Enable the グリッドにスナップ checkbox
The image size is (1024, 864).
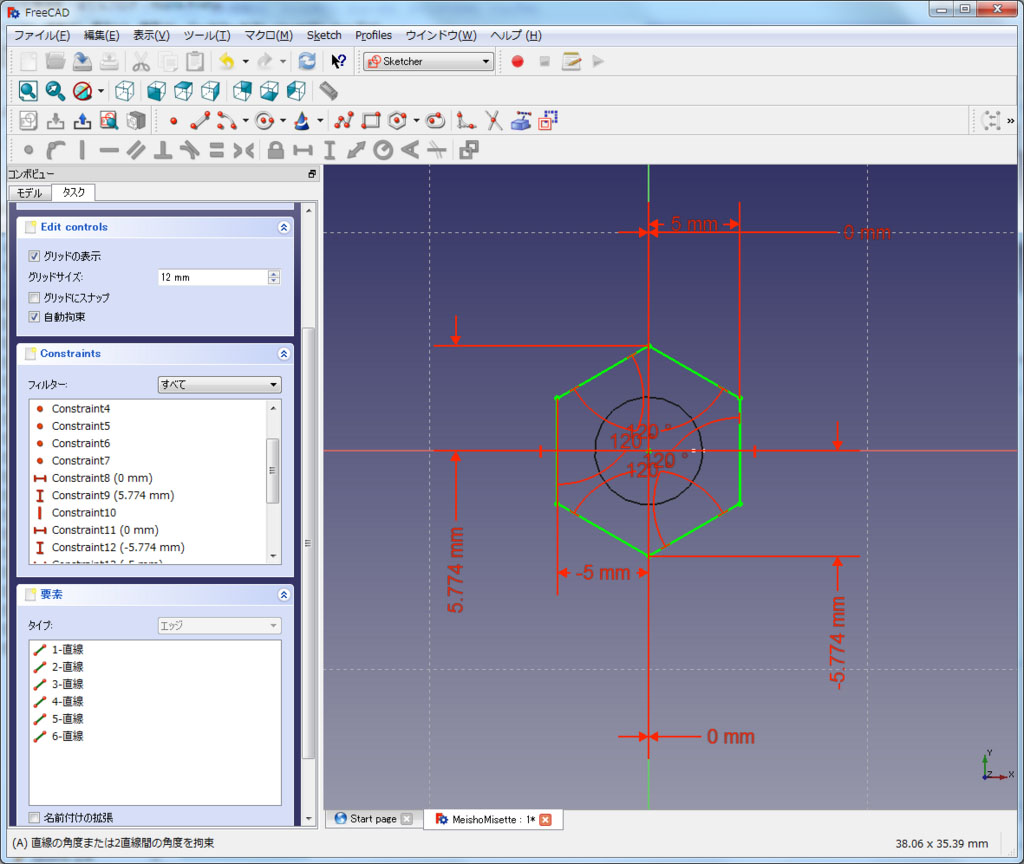click(35, 298)
